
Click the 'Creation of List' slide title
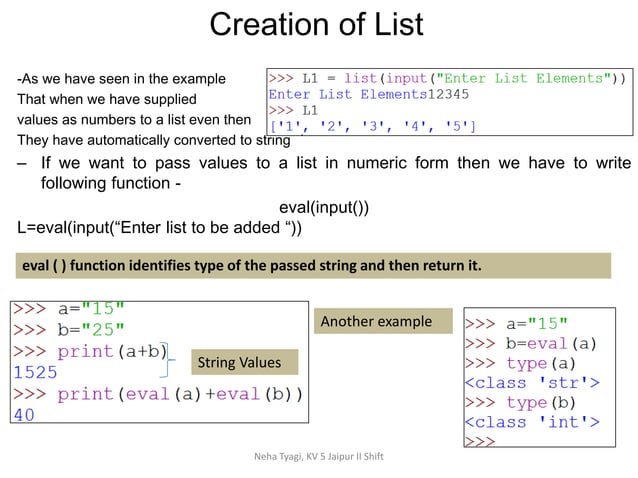317,24
